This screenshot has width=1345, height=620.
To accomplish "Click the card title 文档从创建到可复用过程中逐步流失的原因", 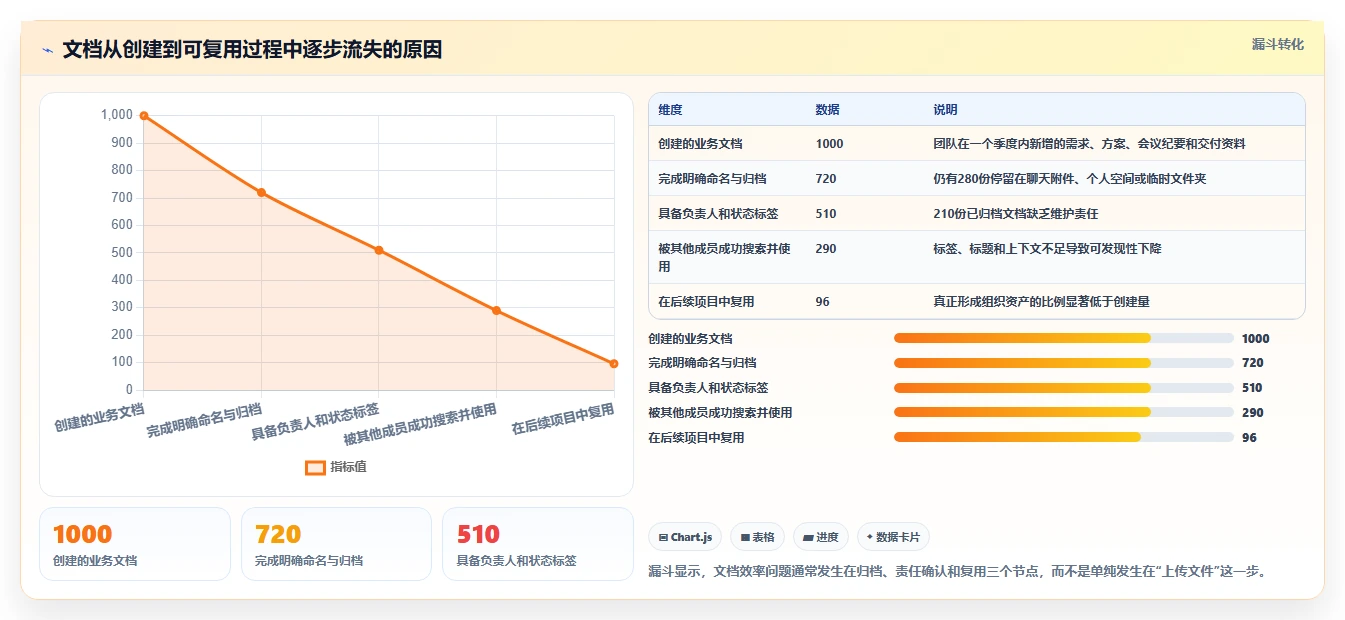I will (252, 50).
